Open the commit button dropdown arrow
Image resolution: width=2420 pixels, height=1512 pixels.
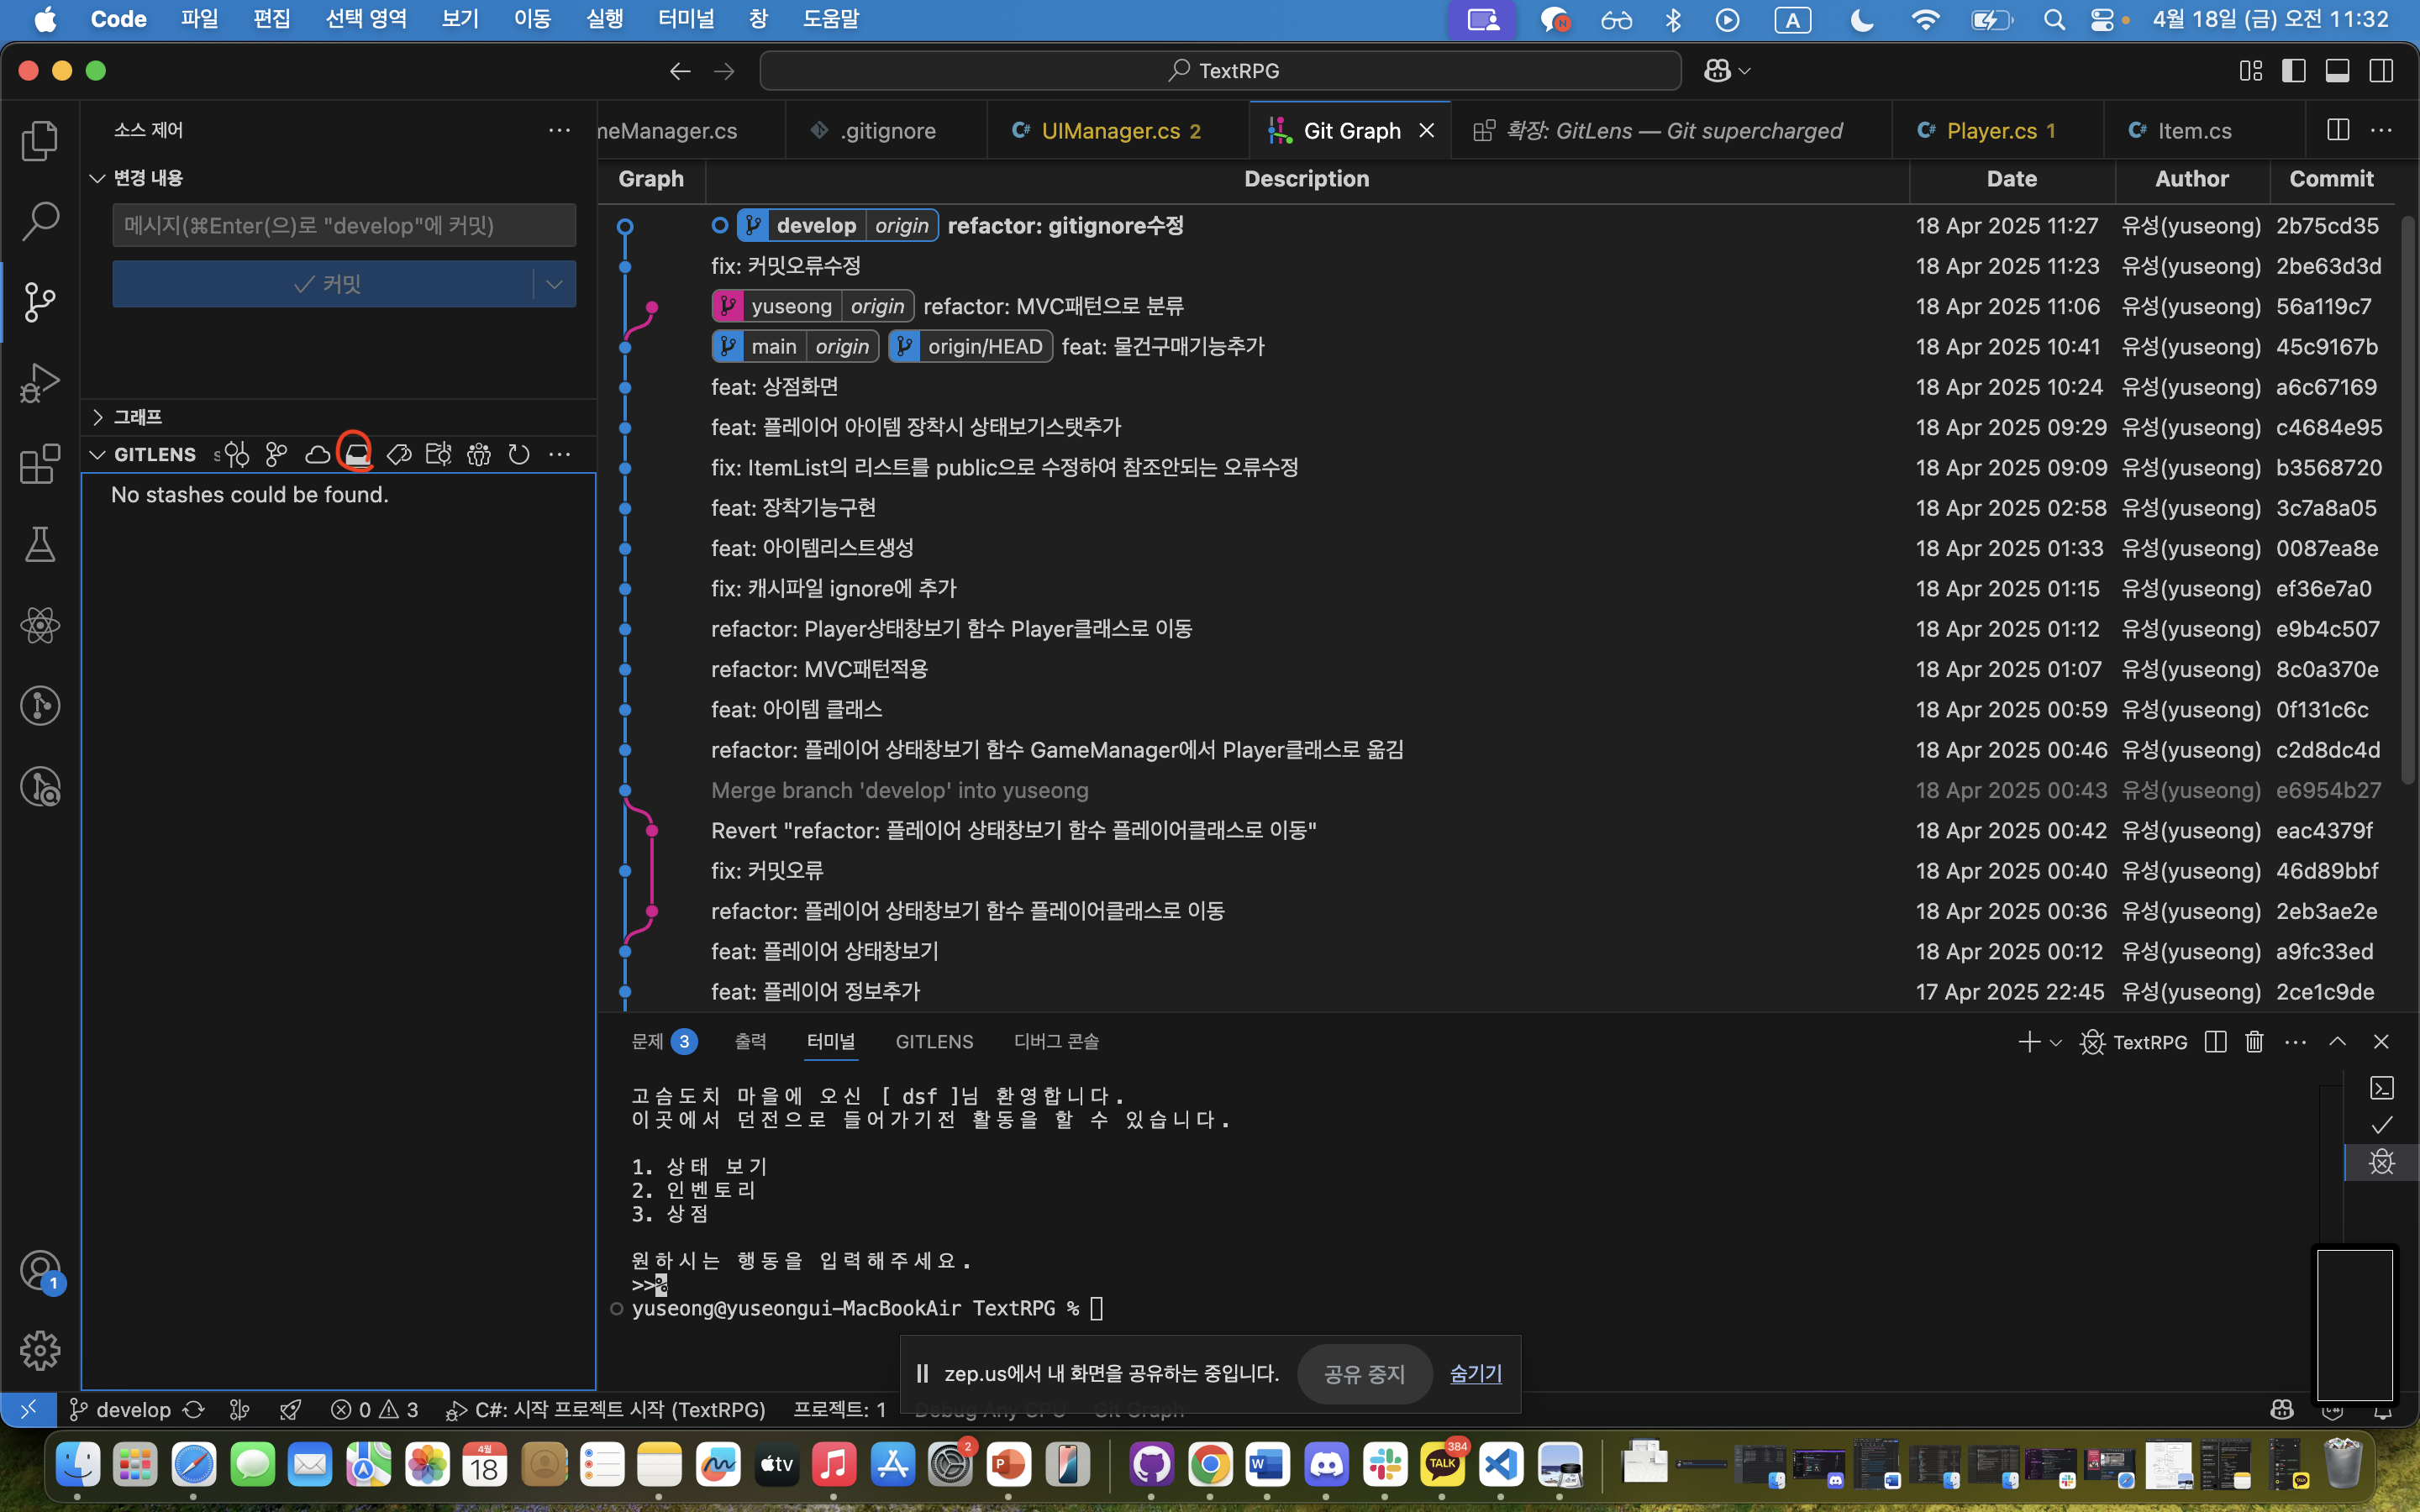pos(554,285)
